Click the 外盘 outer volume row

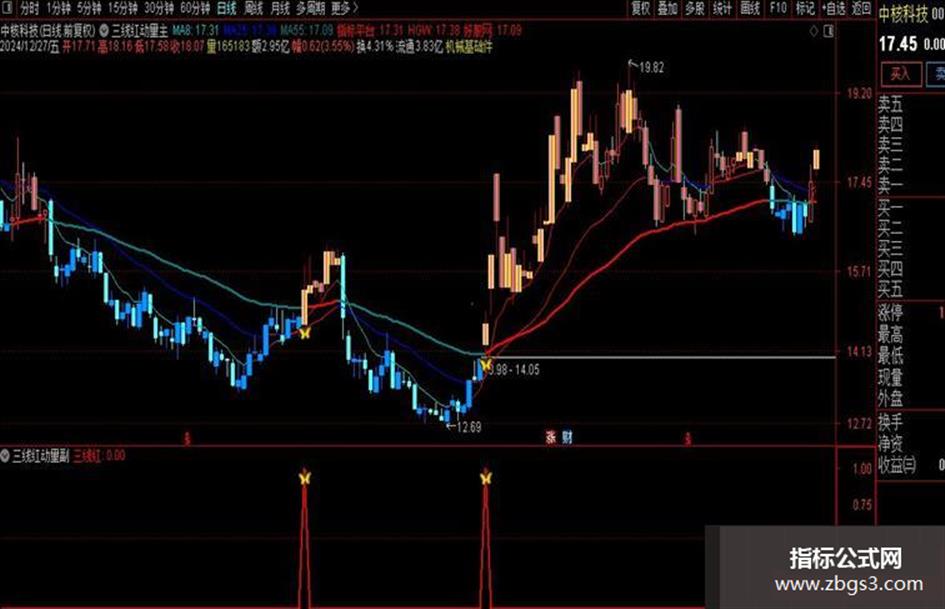coord(911,399)
